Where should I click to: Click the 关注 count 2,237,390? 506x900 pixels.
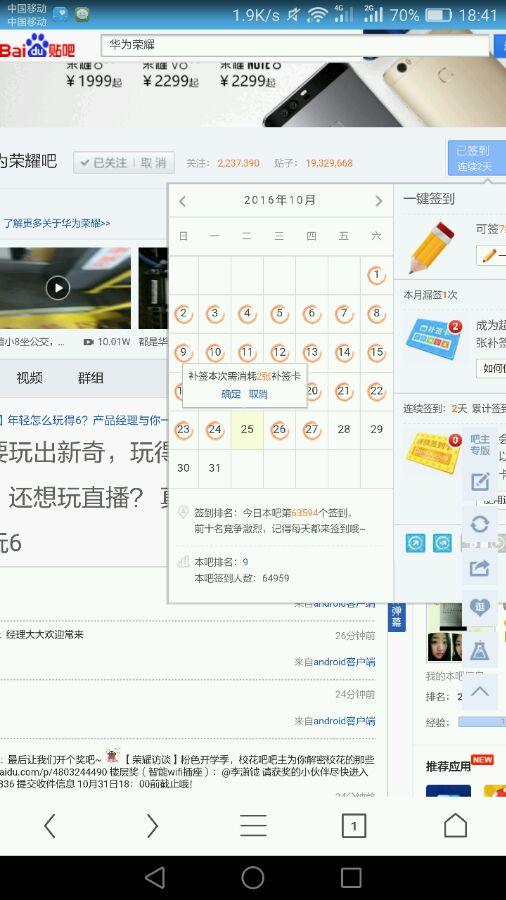[238, 163]
